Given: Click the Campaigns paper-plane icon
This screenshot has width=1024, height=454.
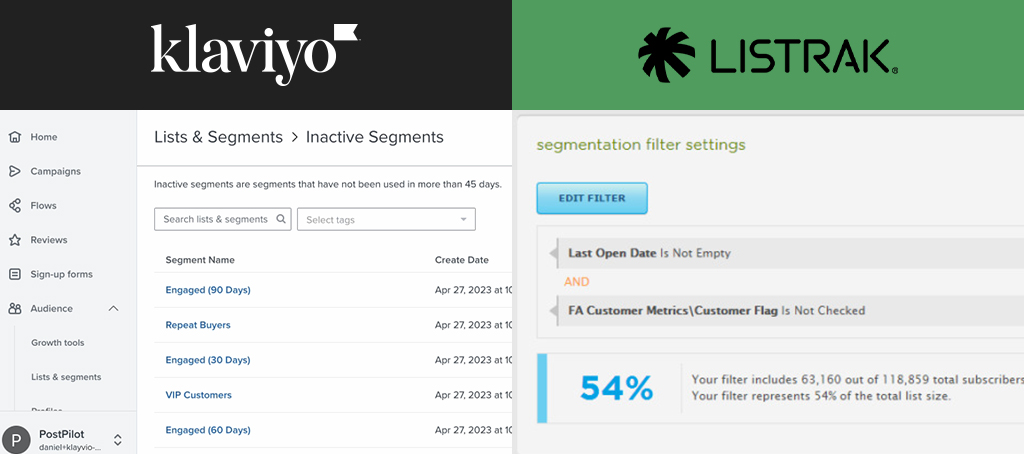Looking at the screenshot, I should pyautogui.click(x=14, y=171).
